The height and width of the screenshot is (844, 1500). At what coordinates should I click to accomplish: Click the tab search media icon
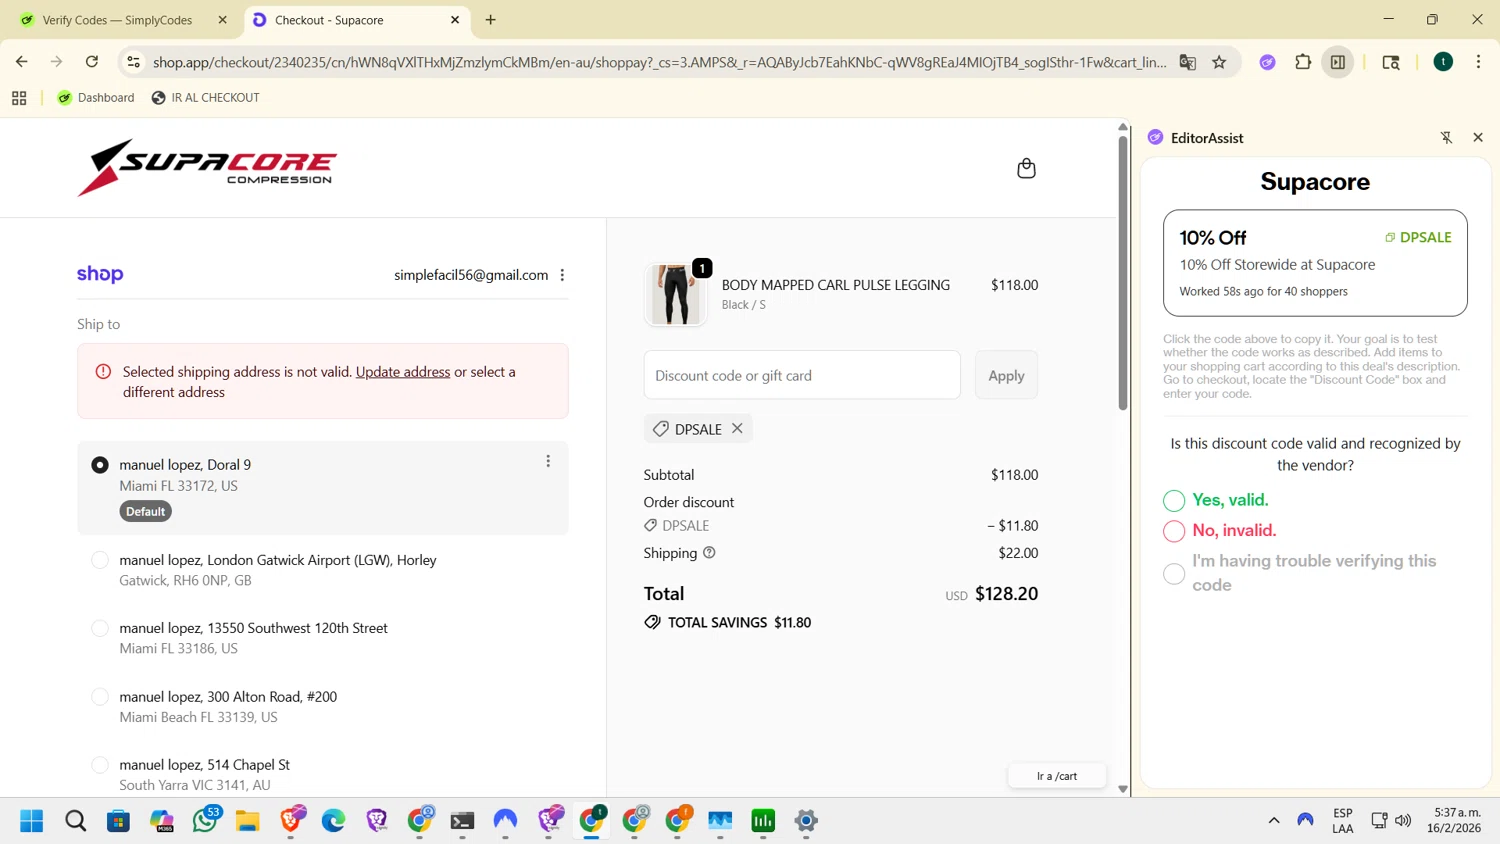click(x=1391, y=62)
